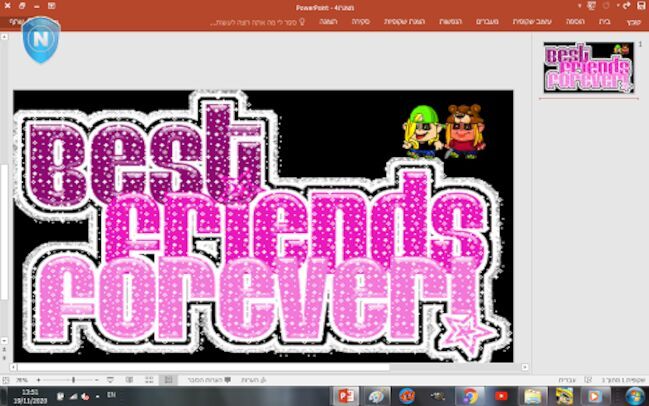
Task: Click vertical scrollbar up arrow
Action: [4, 37]
